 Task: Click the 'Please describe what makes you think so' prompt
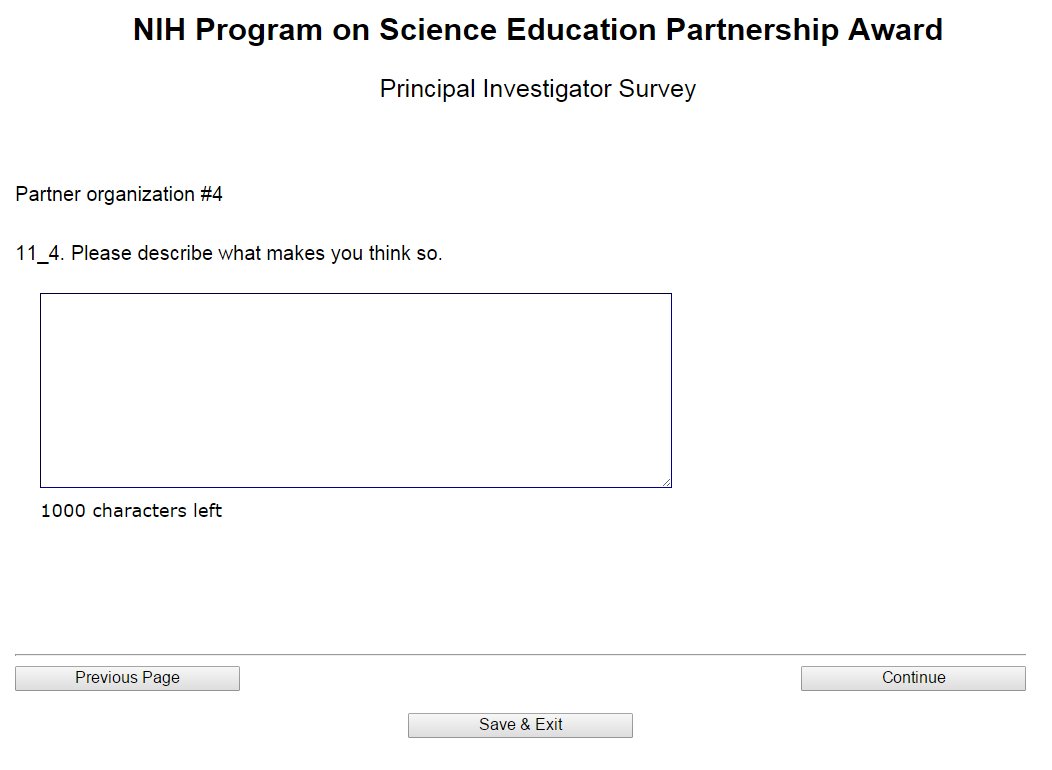pos(257,254)
